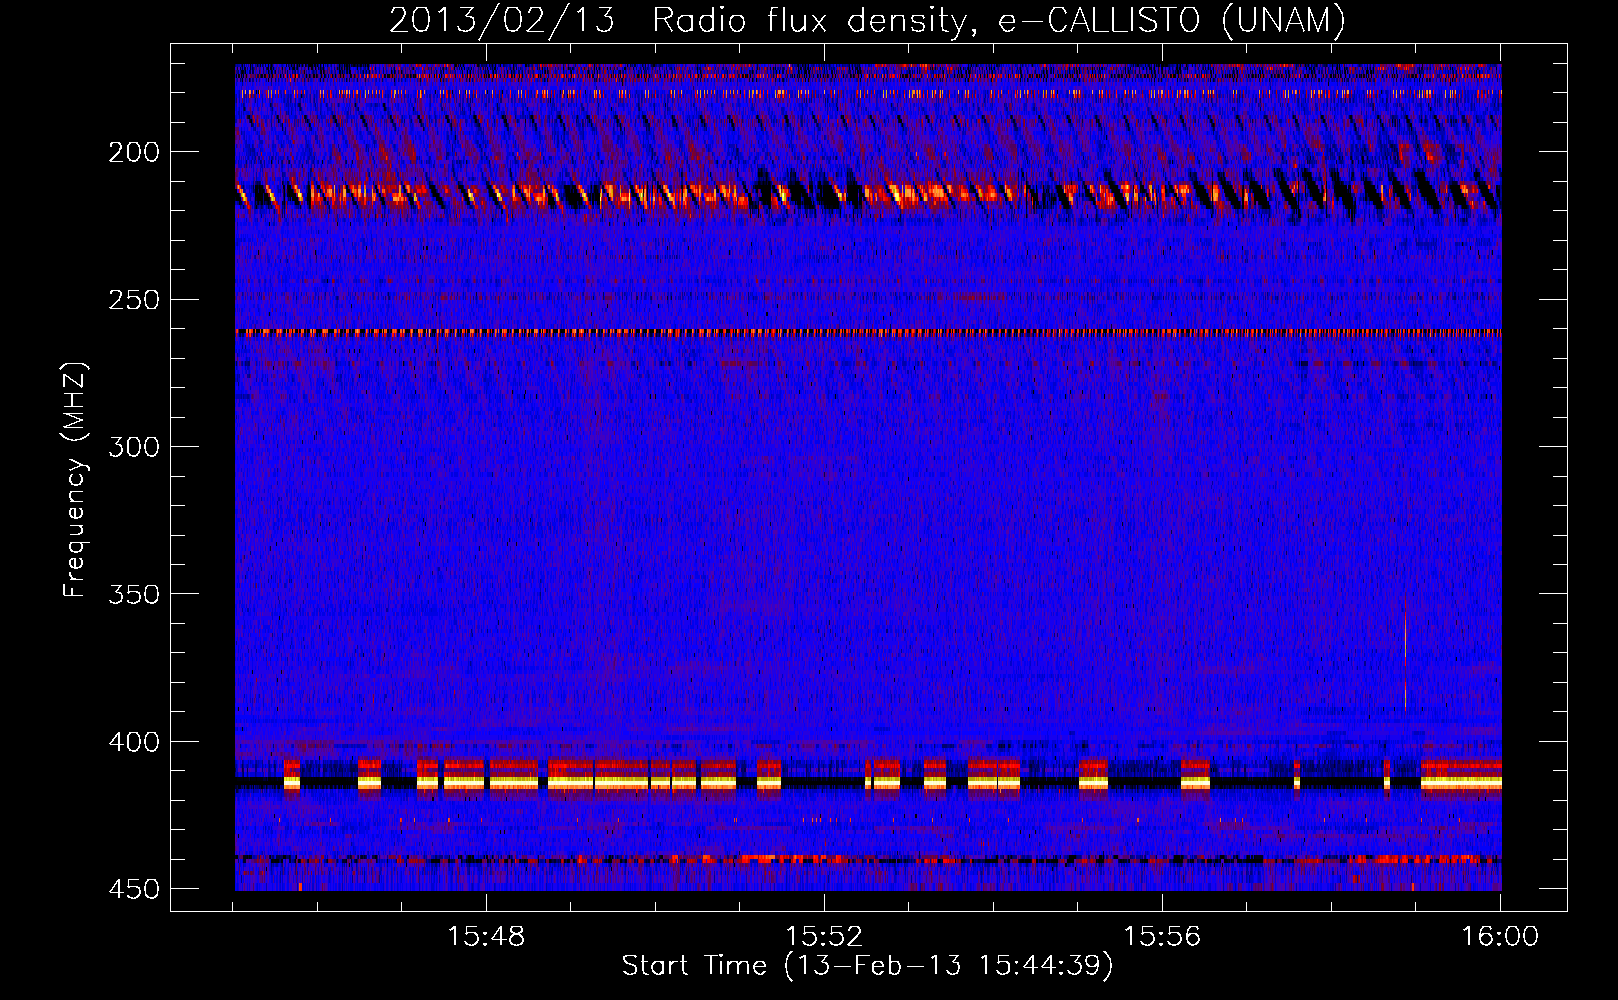The image size is (1618, 1000).
Task: Click the 'Start Time (13-Feb-13 15:44:39)' label
Action: pos(867,966)
